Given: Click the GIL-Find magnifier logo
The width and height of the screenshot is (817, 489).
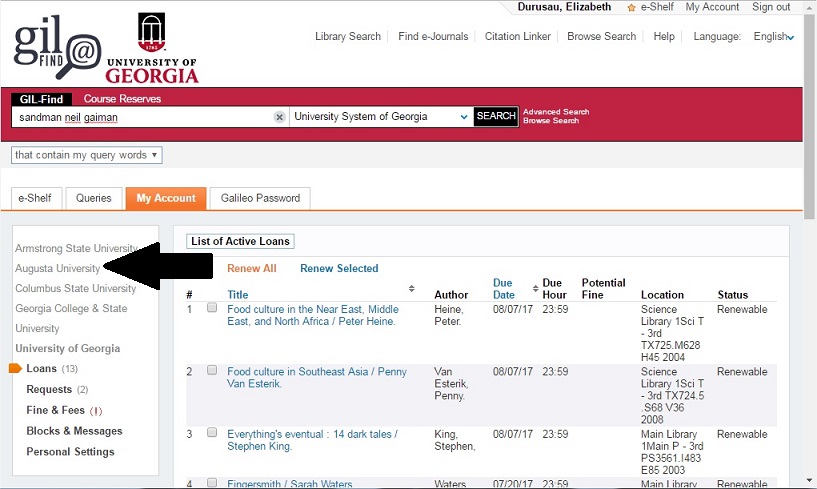Looking at the screenshot, I should coord(58,47).
